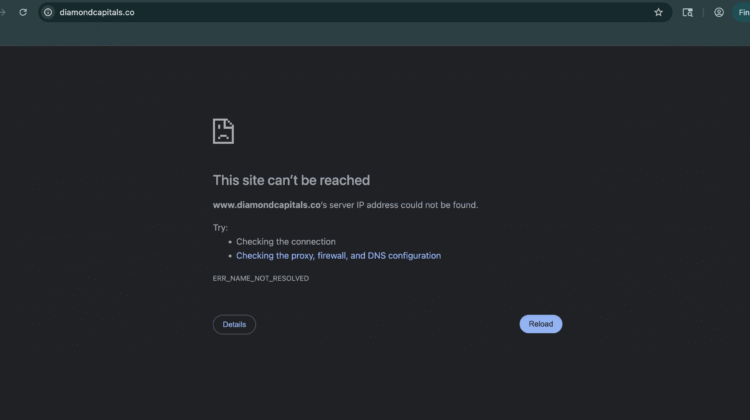The image size is (750, 420).
Task: Click the browser reload icon in toolbar
Action: [23, 12]
